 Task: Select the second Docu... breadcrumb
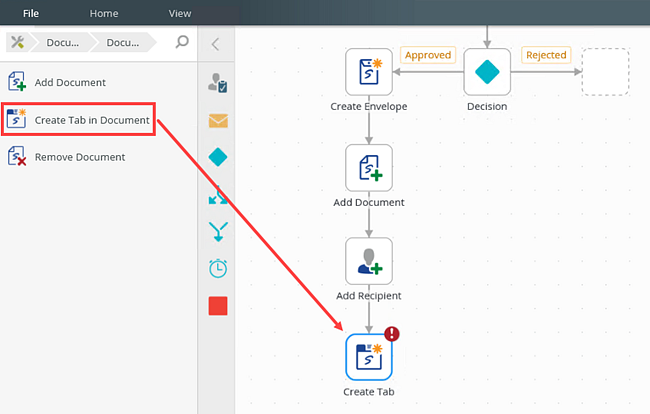point(123,43)
